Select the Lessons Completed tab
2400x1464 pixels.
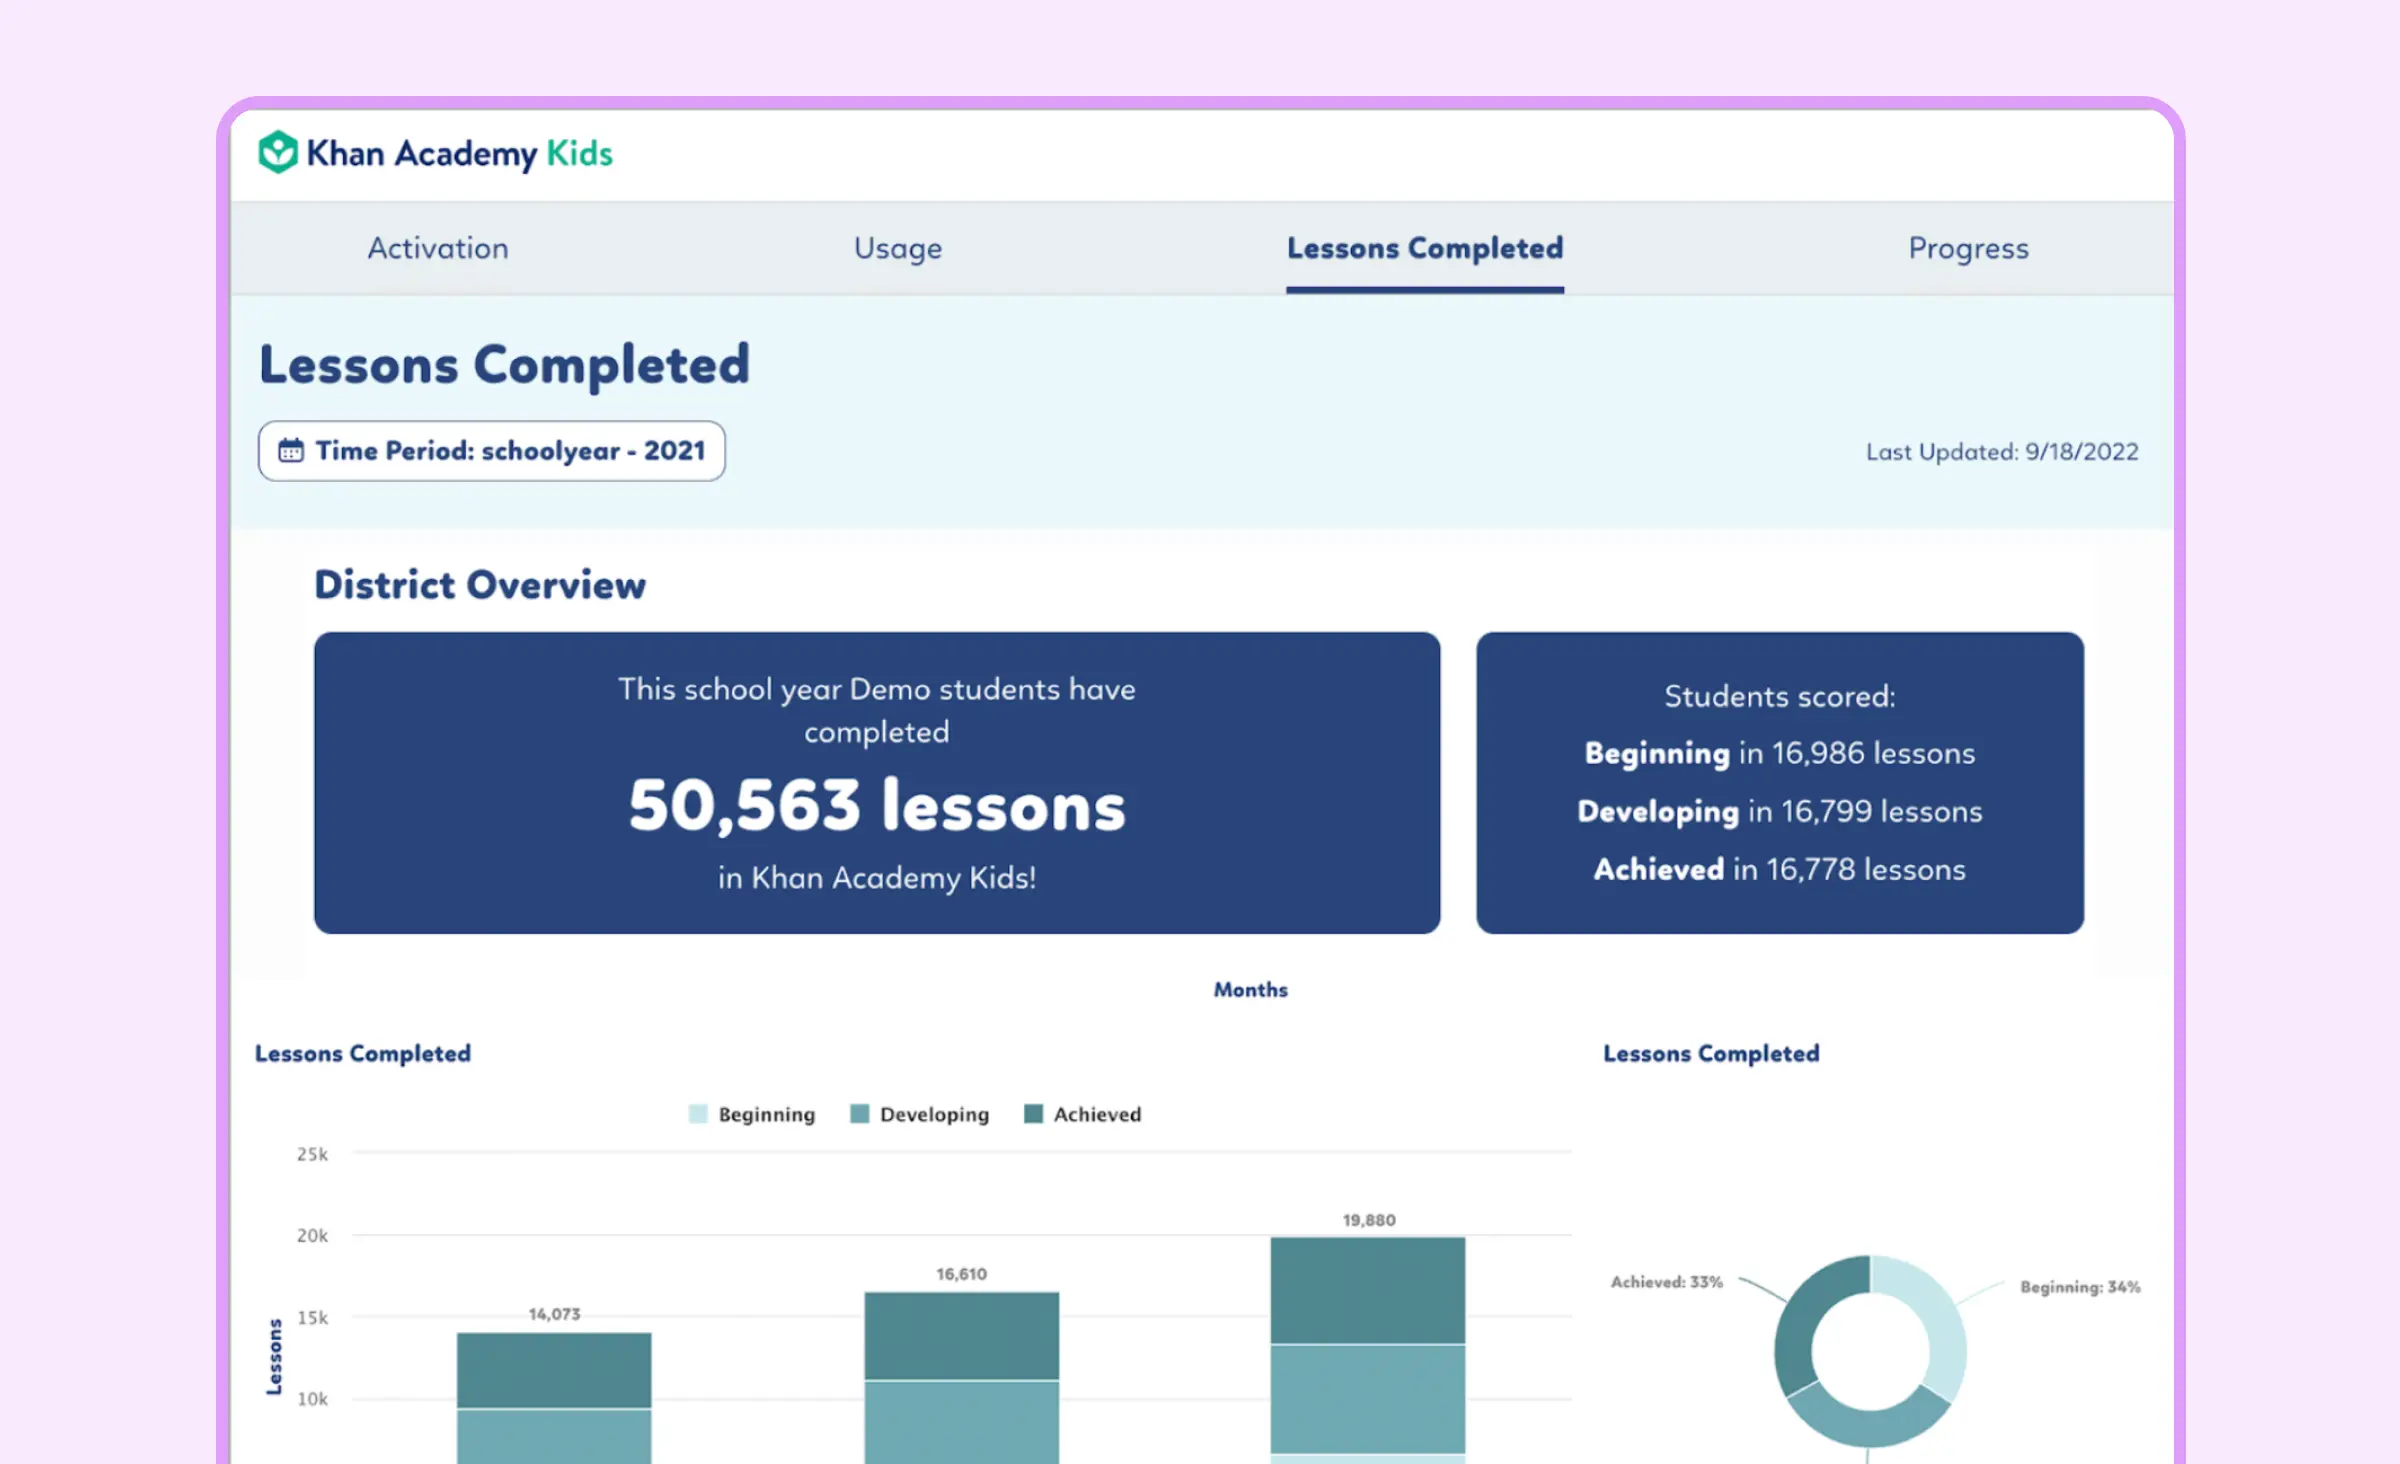click(x=1425, y=248)
